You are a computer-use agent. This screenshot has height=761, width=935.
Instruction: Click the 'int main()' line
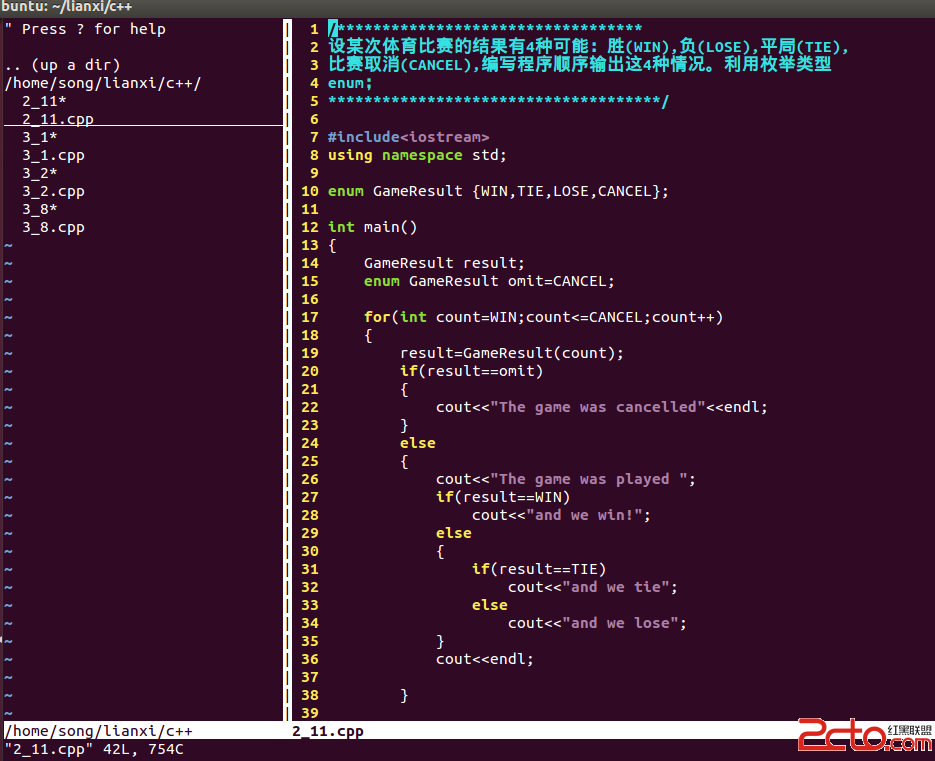click(x=372, y=227)
